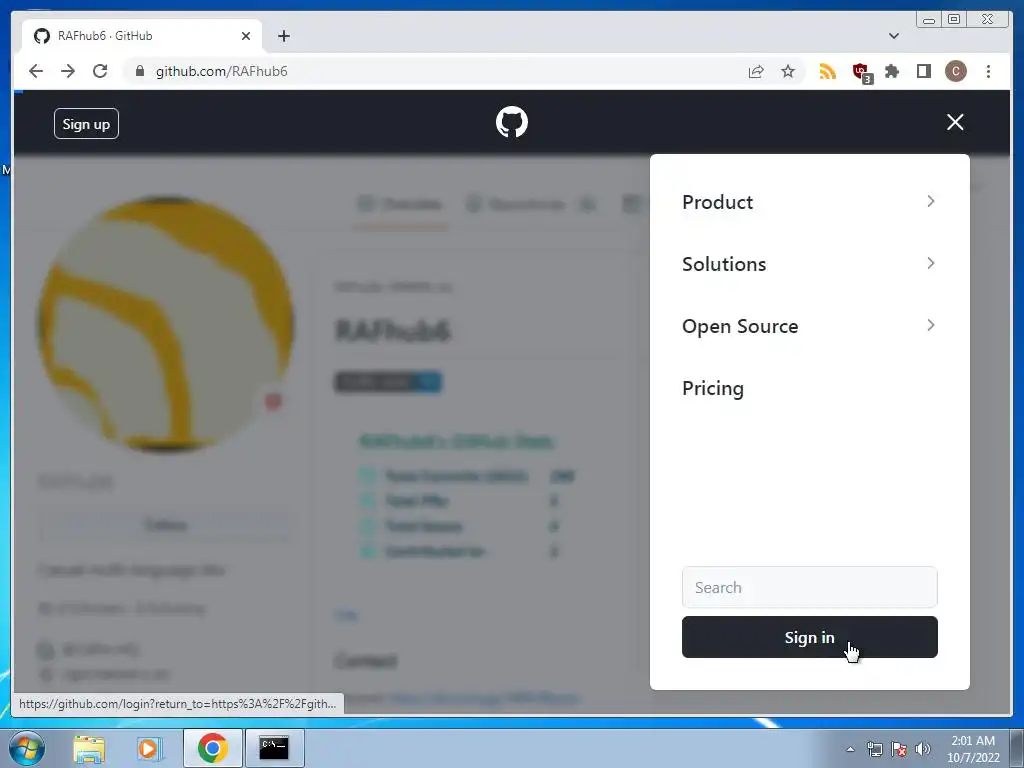Open the tab search dropdown arrow
Image resolution: width=1024 pixels, height=768 pixels.
893,36
